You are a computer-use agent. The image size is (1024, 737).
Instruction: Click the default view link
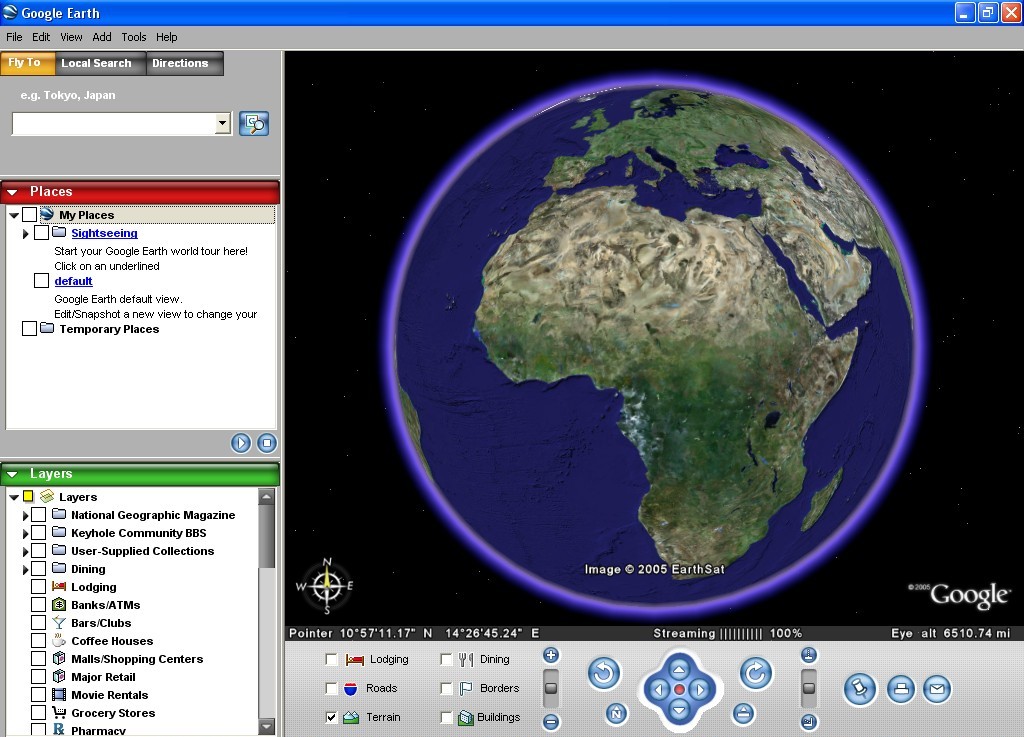73,281
